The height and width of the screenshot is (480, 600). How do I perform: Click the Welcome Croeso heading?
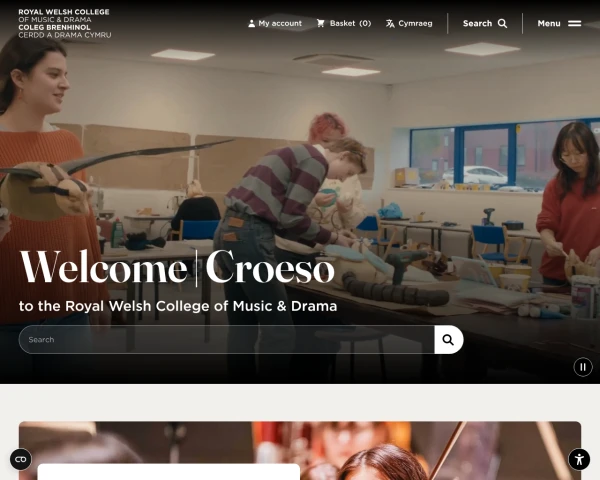click(177, 267)
